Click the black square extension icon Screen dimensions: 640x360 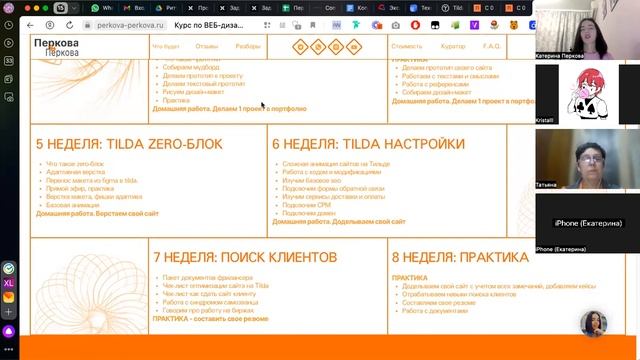[435, 25]
